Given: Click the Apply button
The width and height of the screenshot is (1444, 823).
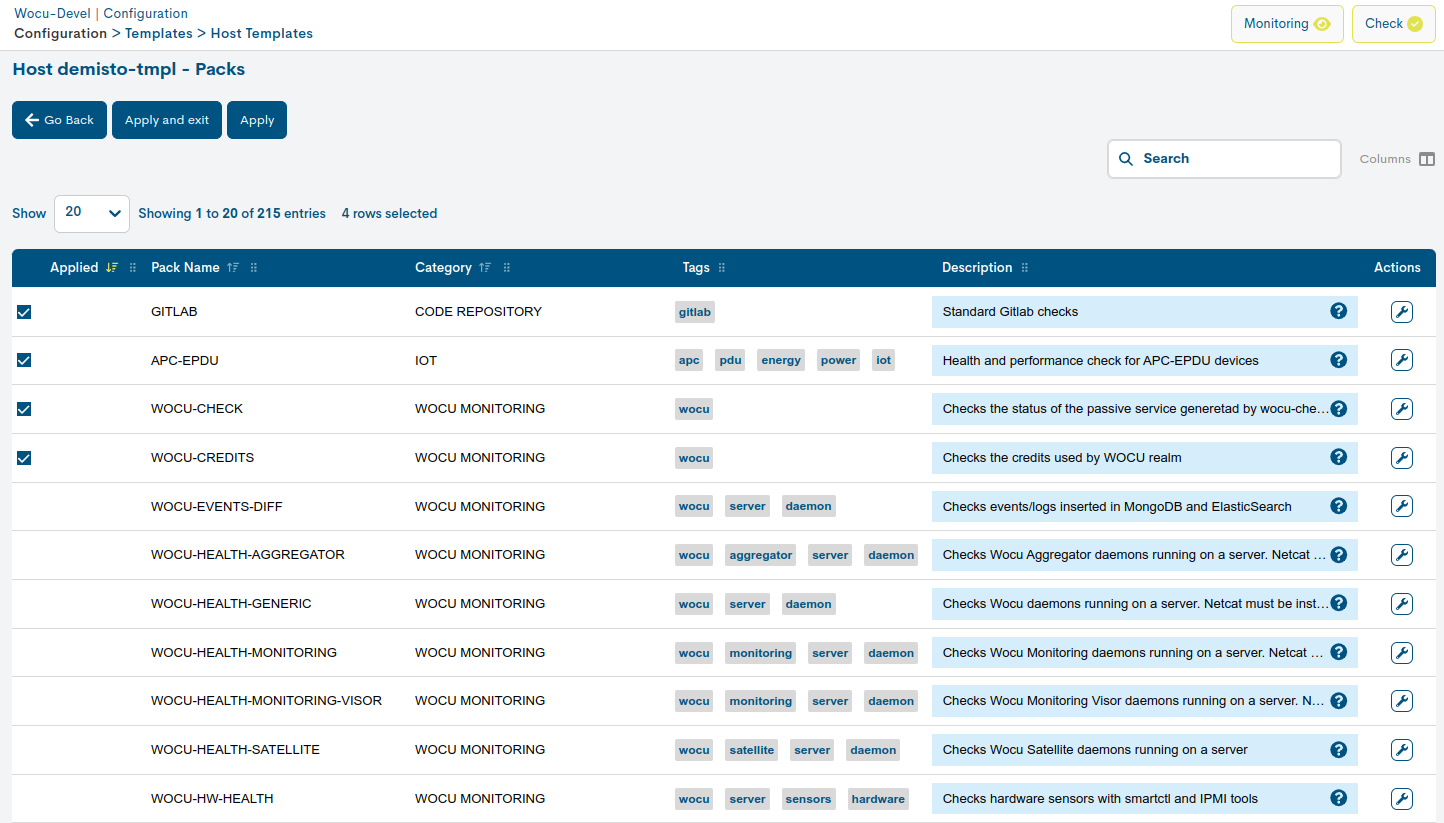Looking at the screenshot, I should [257, 120].
